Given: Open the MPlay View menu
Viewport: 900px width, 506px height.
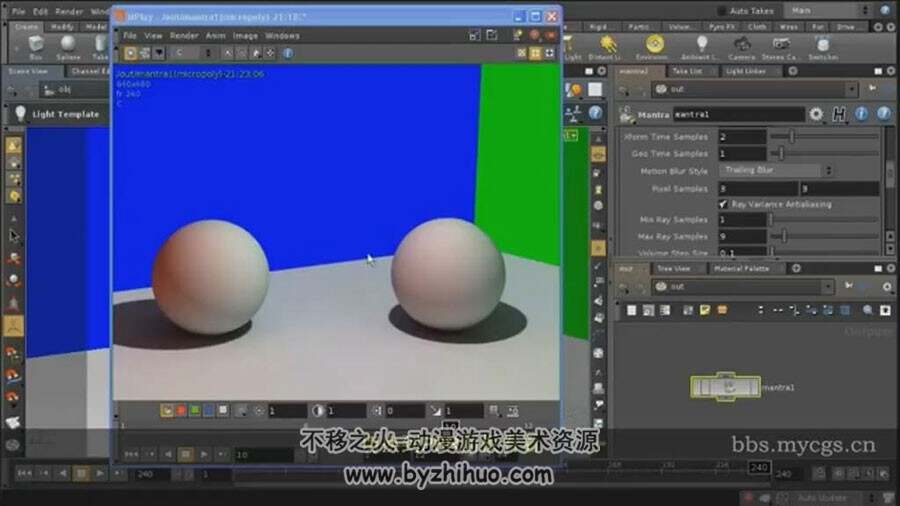Looking at the screenshot, I should click(x=153, y=36).
